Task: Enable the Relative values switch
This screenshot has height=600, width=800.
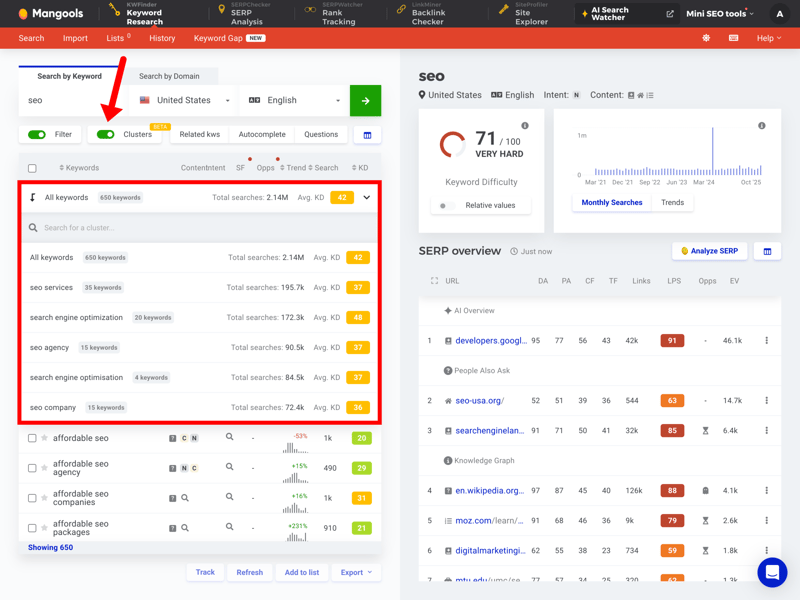Action: (445, 205)
